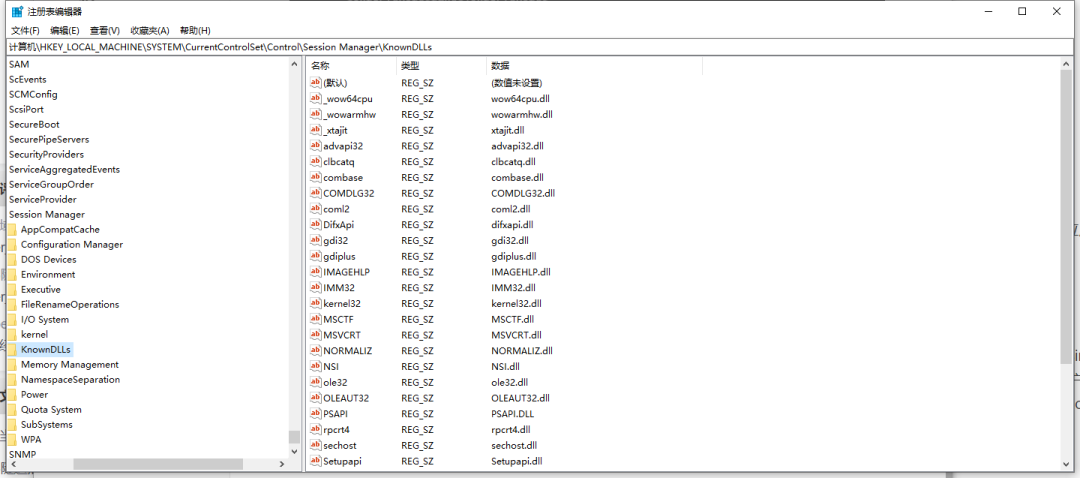Screen dimensions: 1080x478
Task: Click scroll-down arrow of tree pane scrollbar
Action: (294, 452)
